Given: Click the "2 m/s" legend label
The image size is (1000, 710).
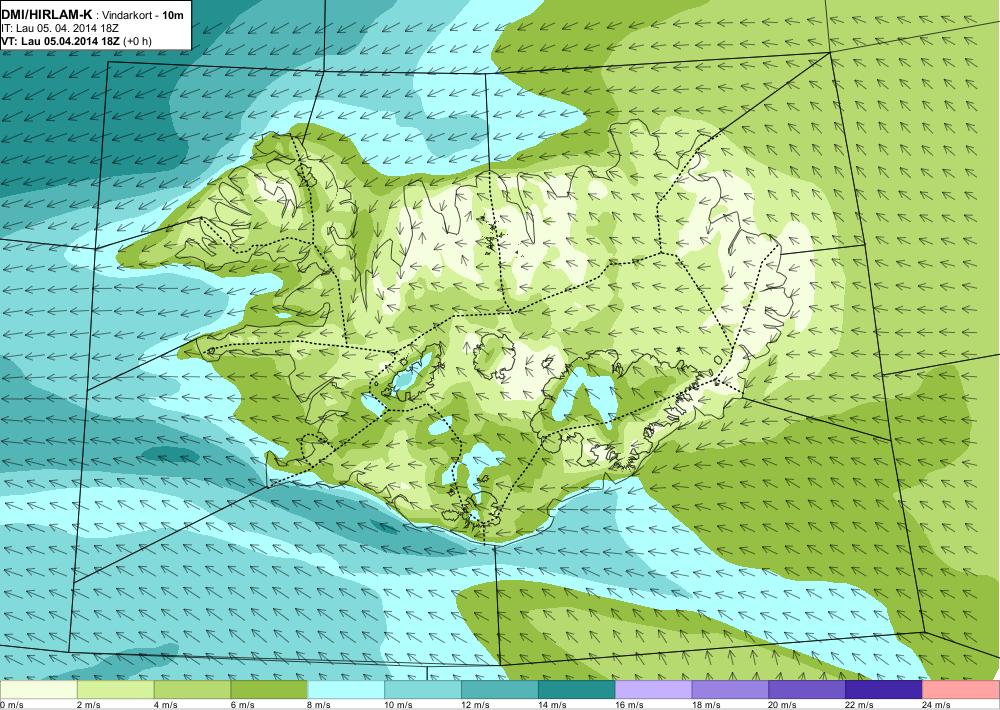Looking at the screenshot, I should point(89,705).
